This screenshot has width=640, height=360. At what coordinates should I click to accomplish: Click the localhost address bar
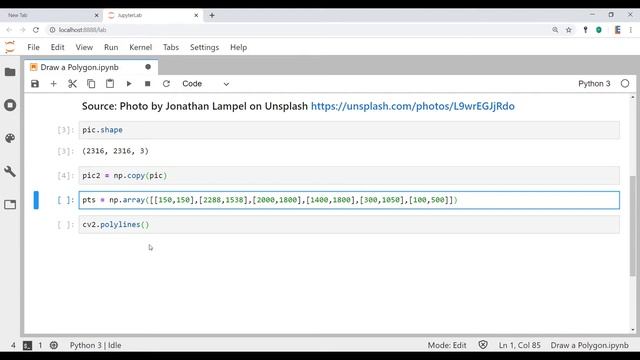(298, 30)
